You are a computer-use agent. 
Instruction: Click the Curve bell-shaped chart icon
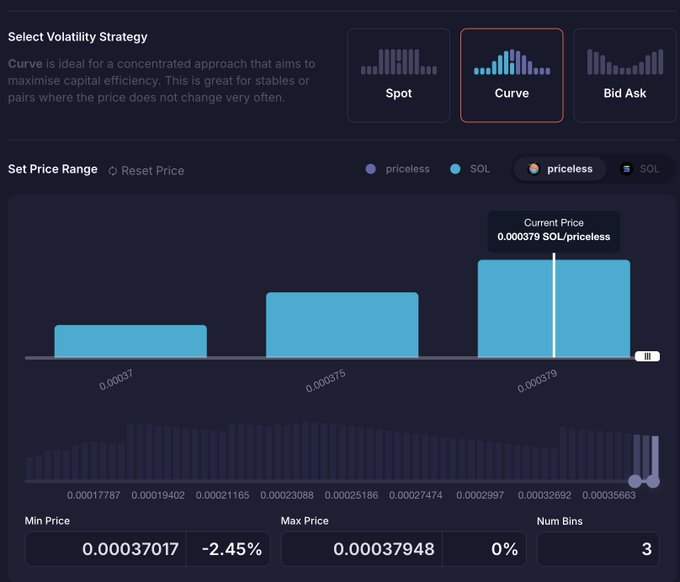tap(512, 62)
